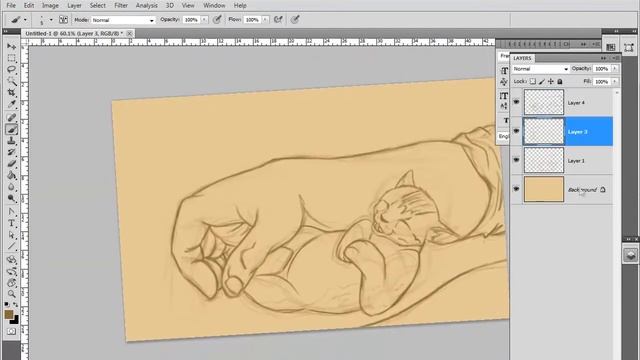This screenshot has height=360, width=640.
Task: Select the Zoom magnifier tool
Action: click(11, 294)
